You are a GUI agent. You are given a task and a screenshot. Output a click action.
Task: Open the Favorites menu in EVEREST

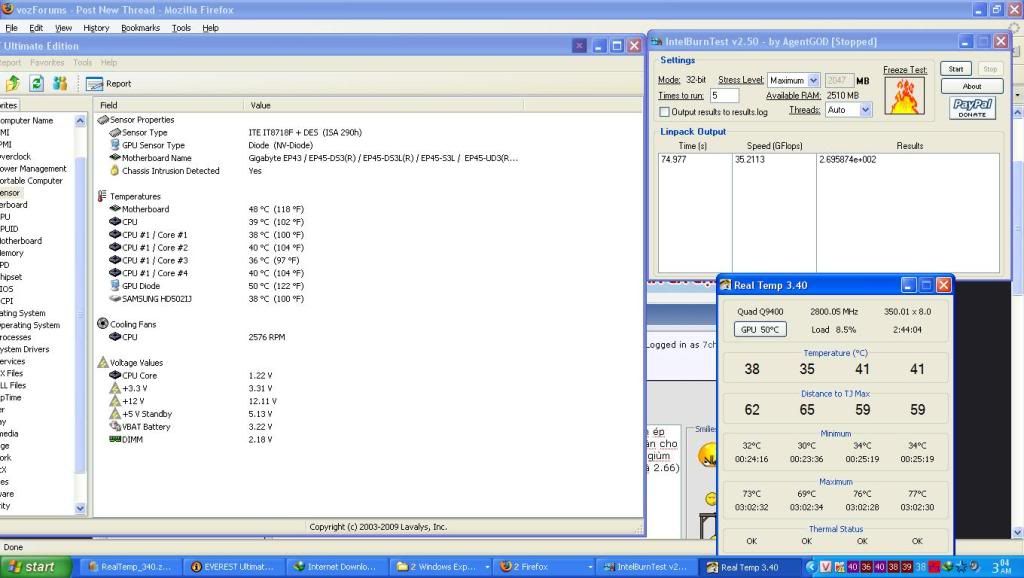tap(47, 63)
